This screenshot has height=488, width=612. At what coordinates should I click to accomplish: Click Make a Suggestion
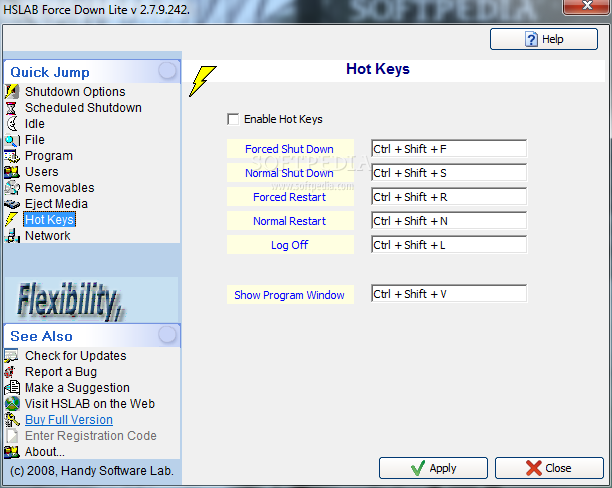77,388
